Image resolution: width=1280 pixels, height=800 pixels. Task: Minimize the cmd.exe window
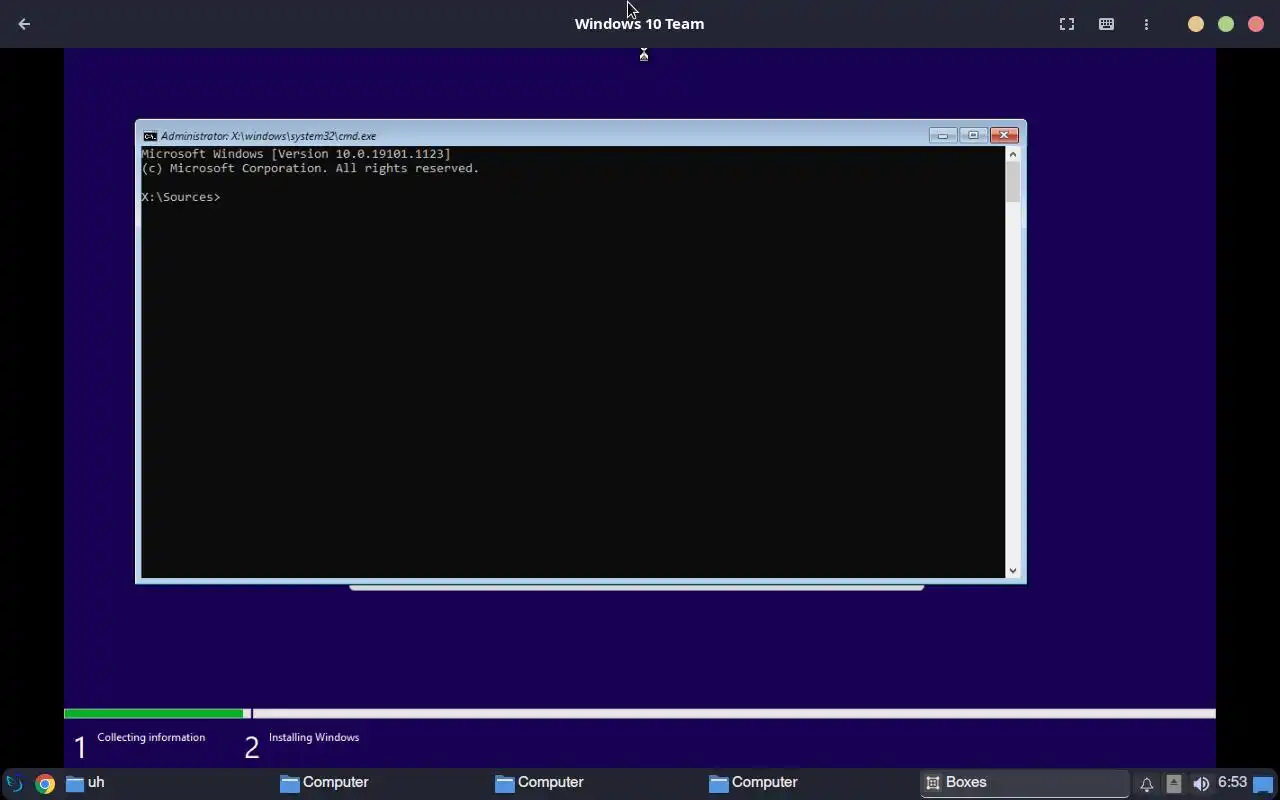pos(942,135)
